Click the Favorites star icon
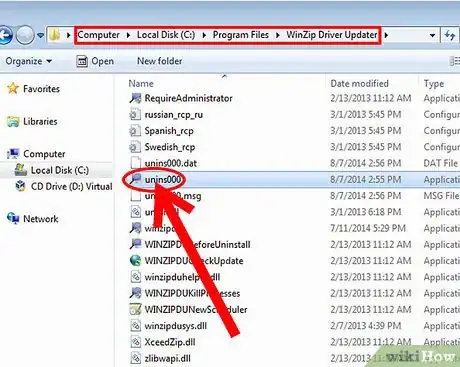460x367 pixels. coord(13,88)
